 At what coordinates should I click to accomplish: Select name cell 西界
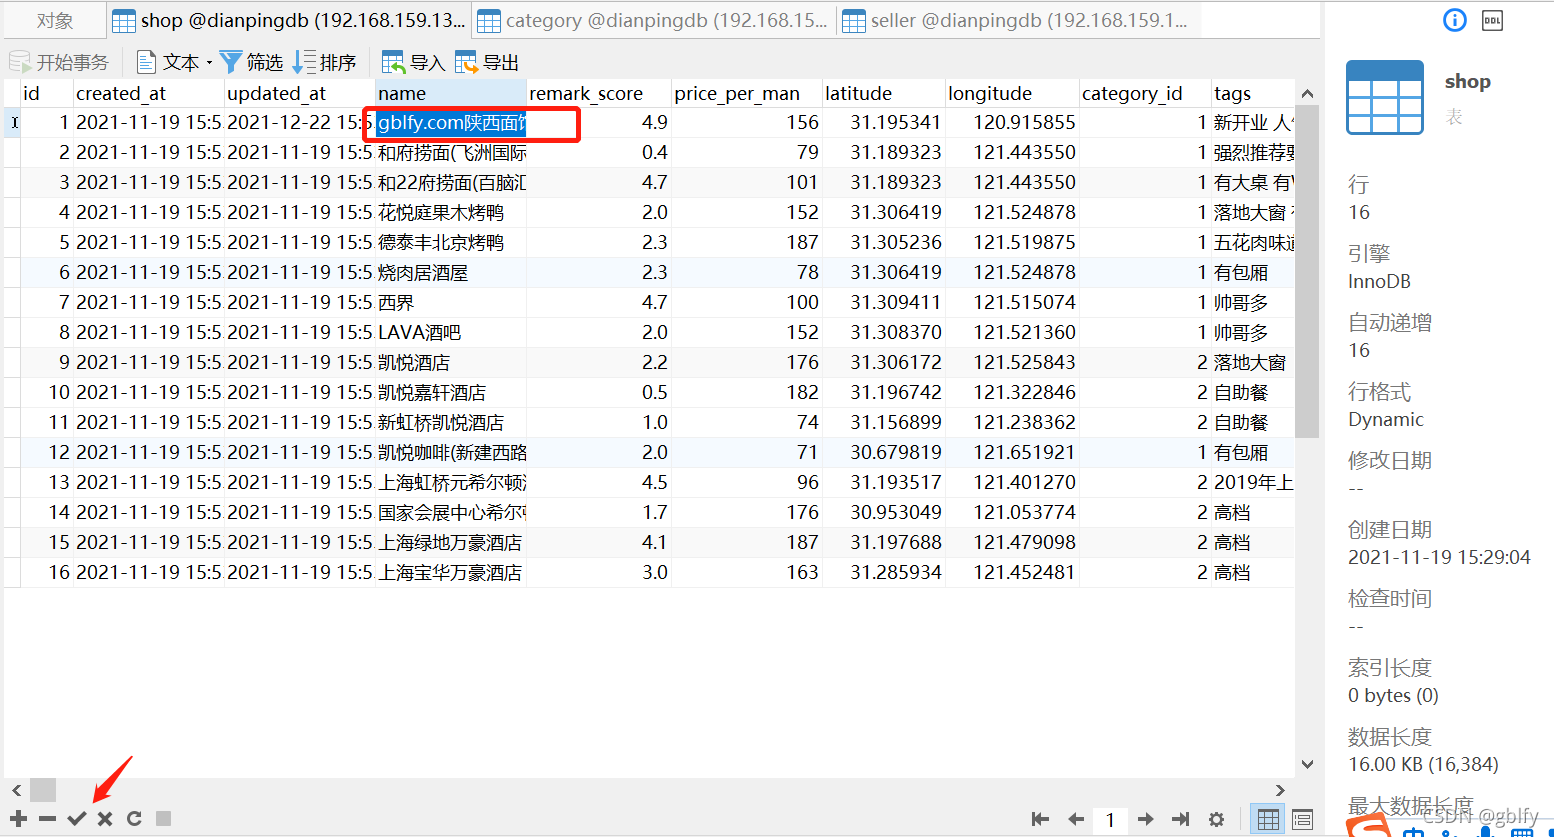451,303
